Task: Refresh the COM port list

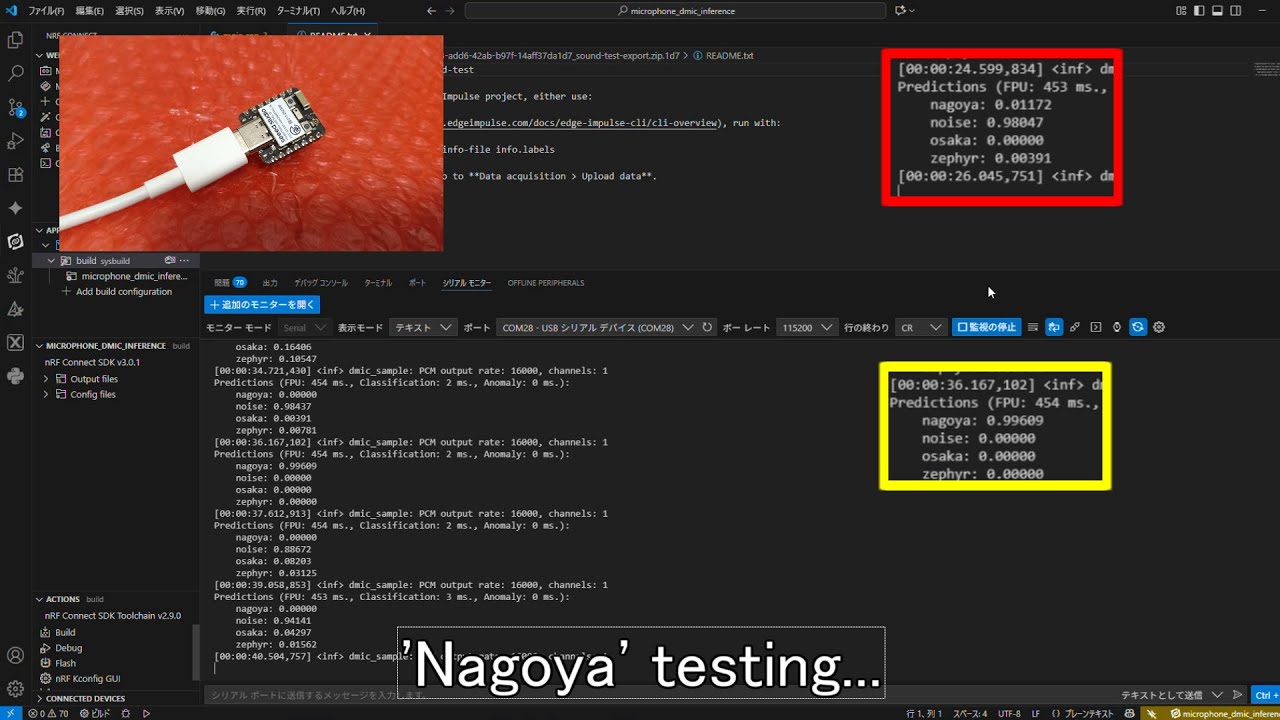Action: coord(707,327)
